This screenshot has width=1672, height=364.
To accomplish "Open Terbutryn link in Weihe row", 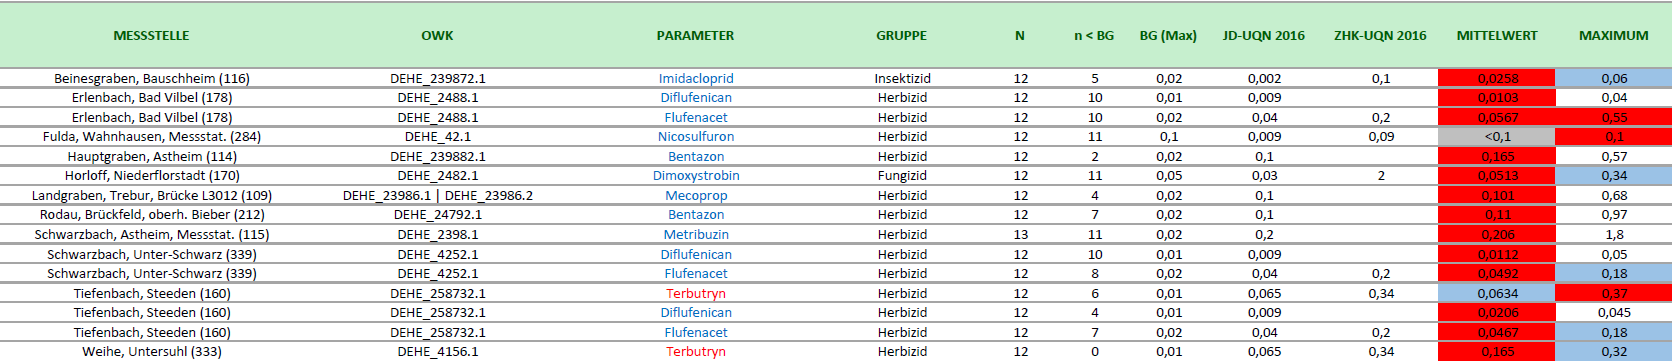I will (x=696, y=352).
